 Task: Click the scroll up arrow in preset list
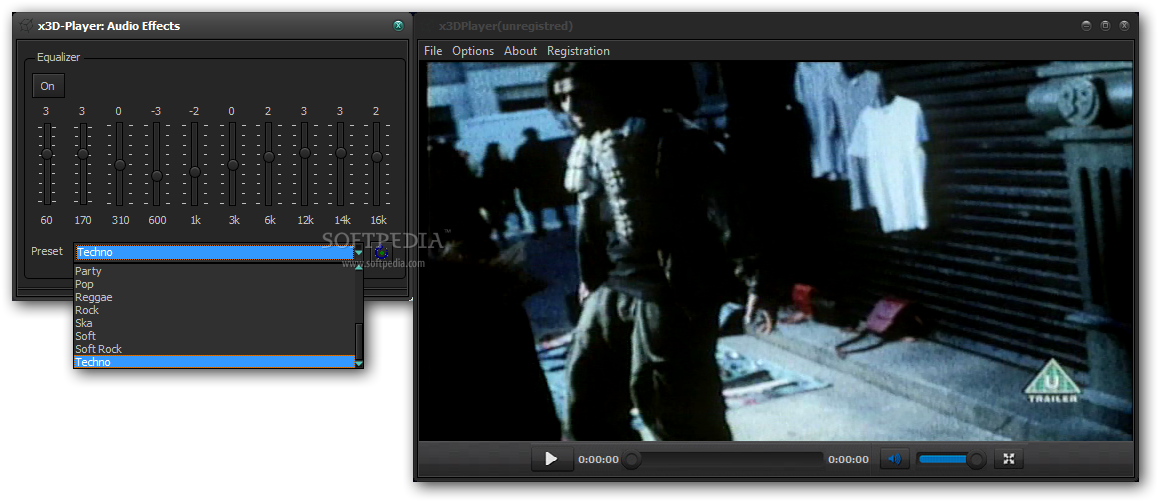358,269
